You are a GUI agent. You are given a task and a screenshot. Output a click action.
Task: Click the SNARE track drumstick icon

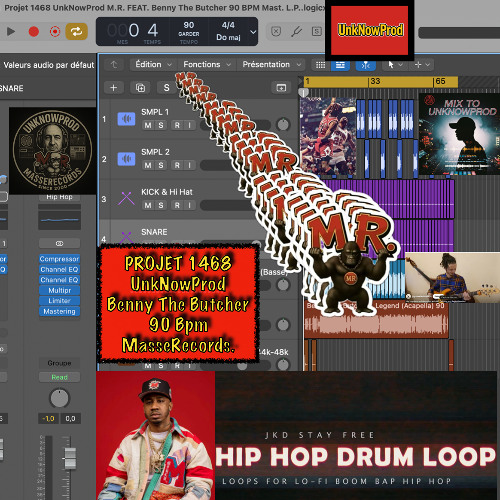click(126, 237)
